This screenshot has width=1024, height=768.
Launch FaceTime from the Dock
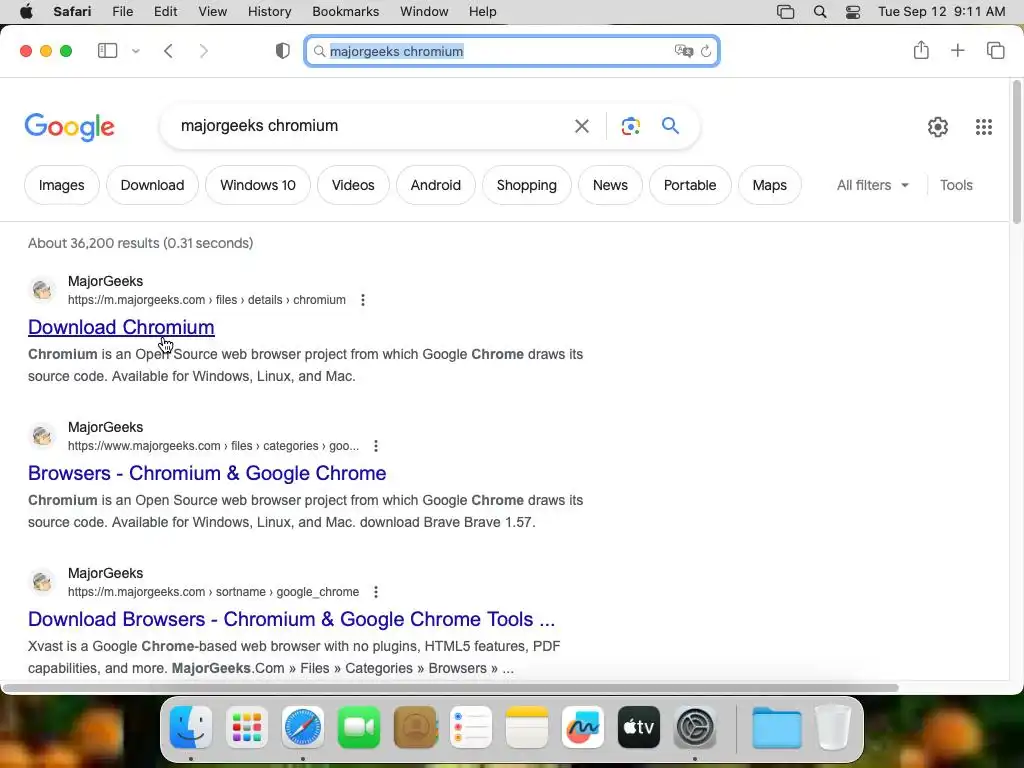tap(359, 728)
